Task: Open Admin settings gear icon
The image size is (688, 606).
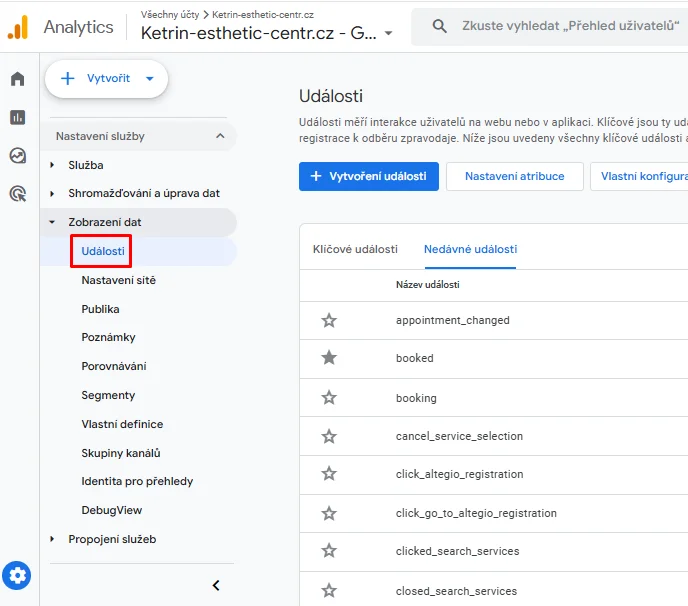Action: point(17,575)
